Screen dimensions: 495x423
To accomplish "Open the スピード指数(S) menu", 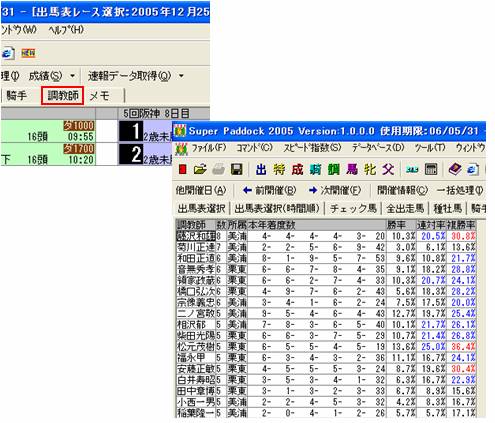I will point(312,147).
